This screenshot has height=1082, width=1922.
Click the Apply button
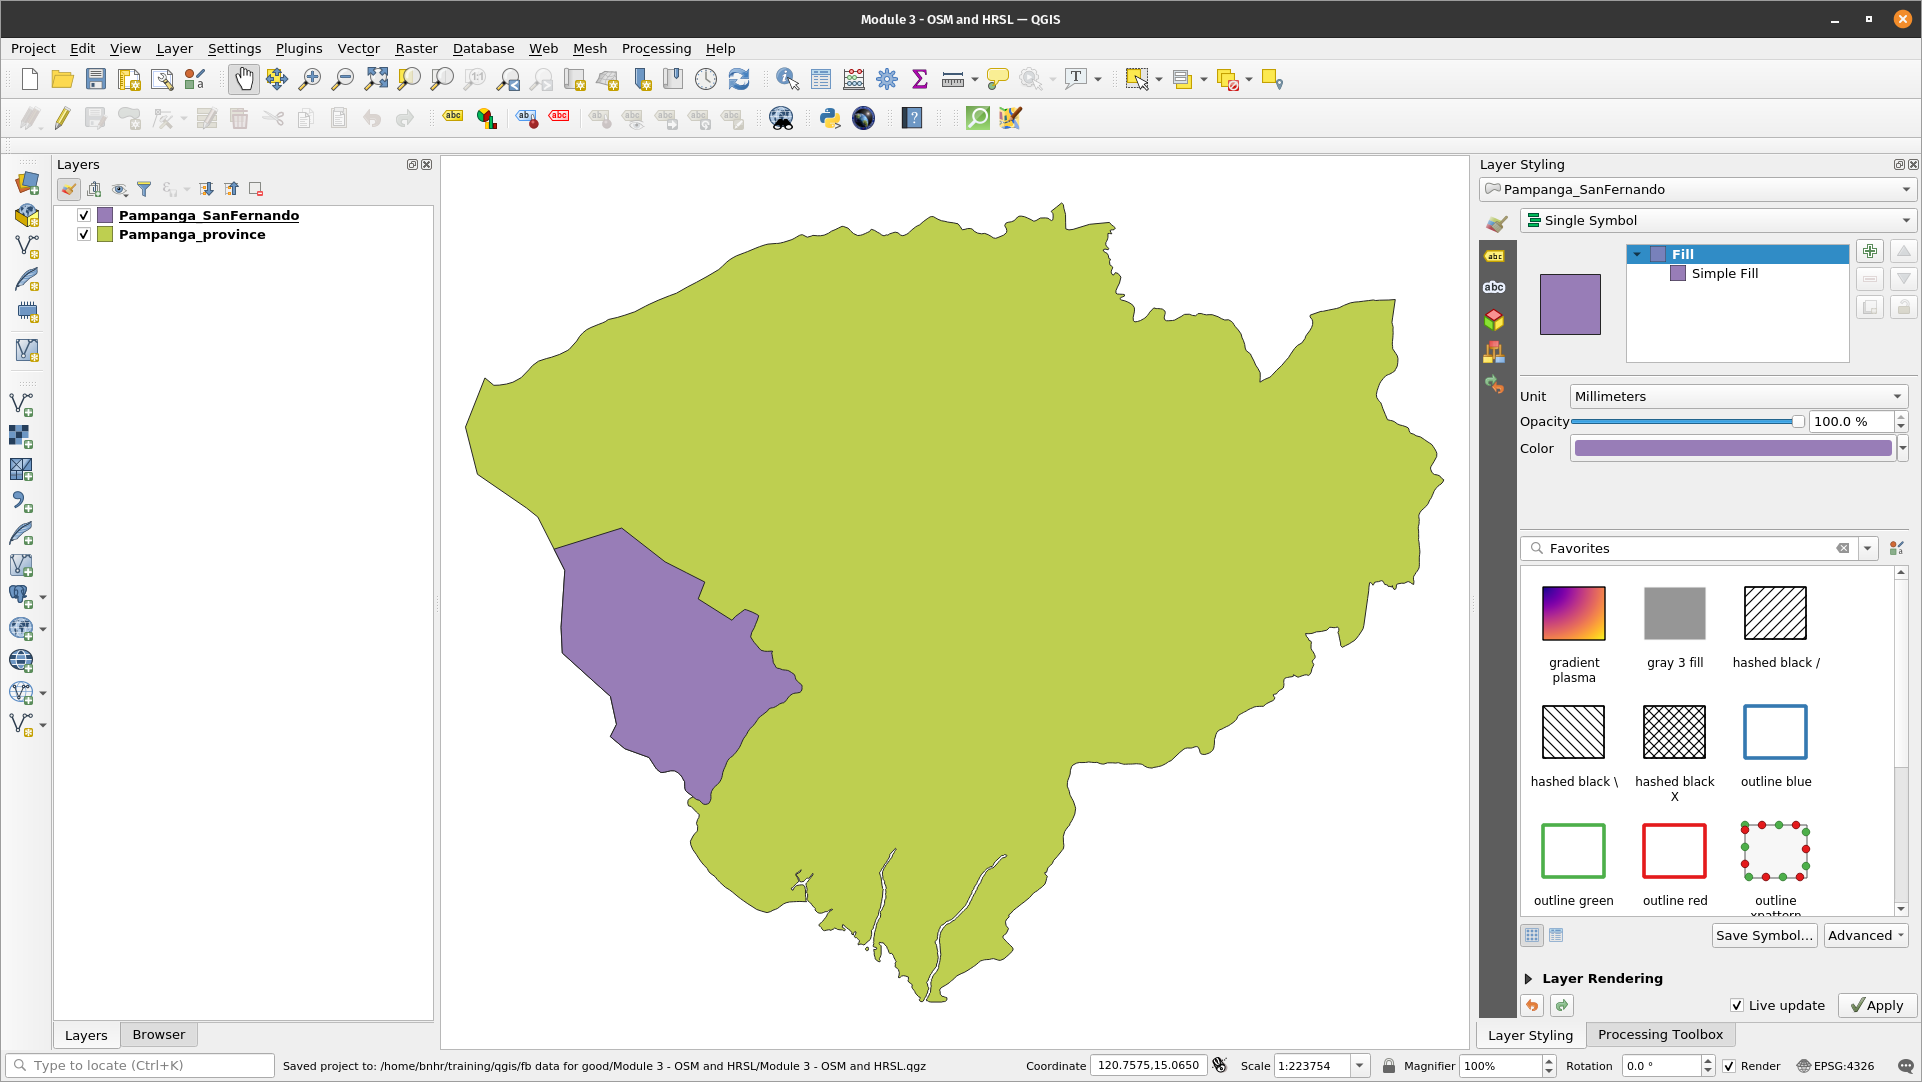[x=1877, y=1005]
